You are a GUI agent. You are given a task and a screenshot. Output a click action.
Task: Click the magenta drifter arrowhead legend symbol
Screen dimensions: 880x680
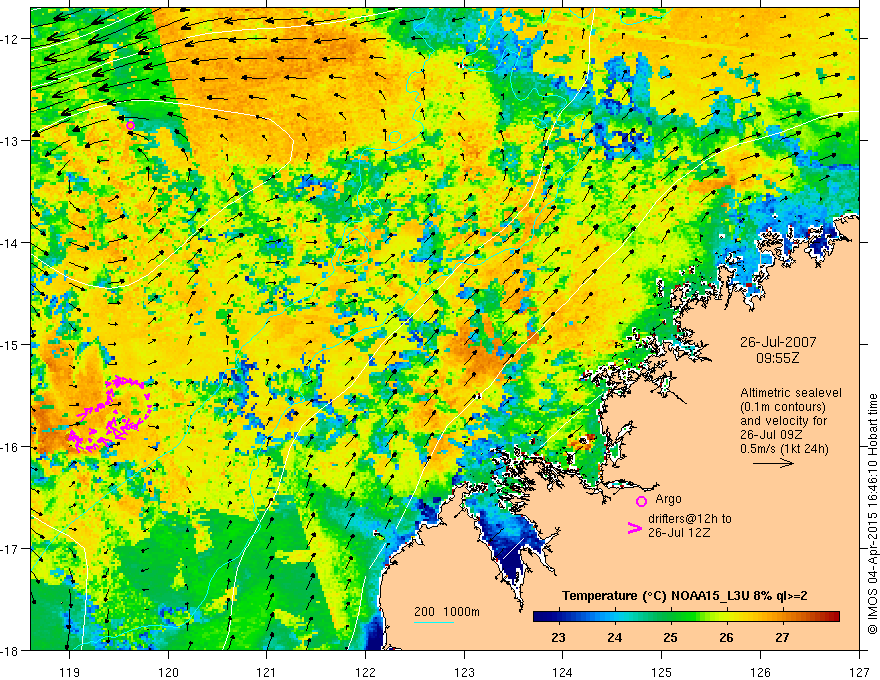click(x=634, y=528)
